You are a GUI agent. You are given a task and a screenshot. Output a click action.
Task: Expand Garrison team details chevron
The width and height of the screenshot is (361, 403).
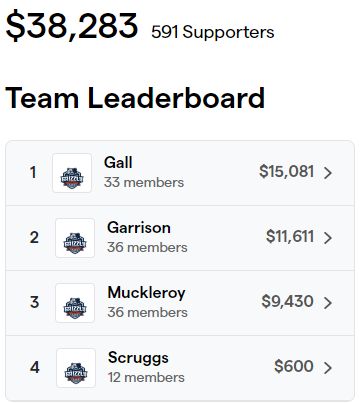pos(328,238)
